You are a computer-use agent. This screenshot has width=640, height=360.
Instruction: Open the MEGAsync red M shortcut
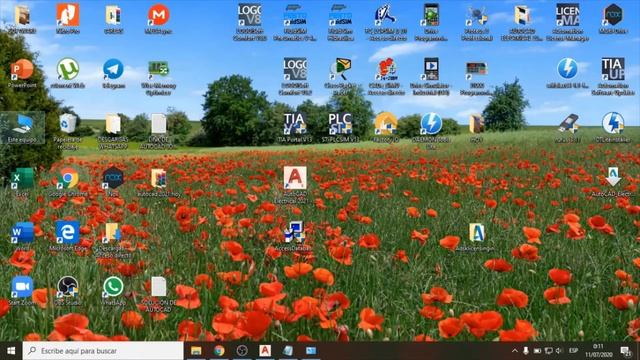pos(158,15)
